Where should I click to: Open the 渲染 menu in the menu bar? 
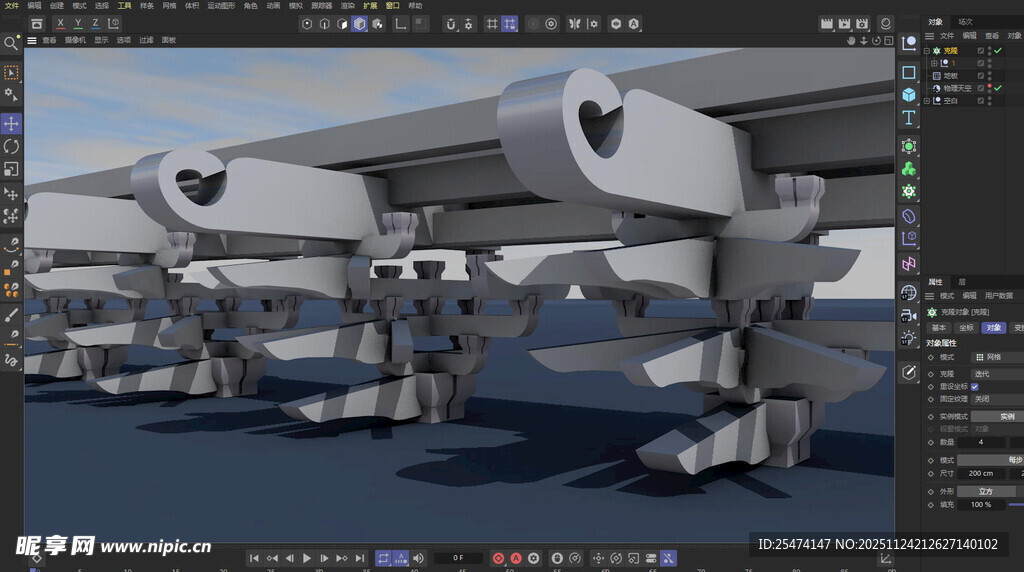[x=347, y=5]
